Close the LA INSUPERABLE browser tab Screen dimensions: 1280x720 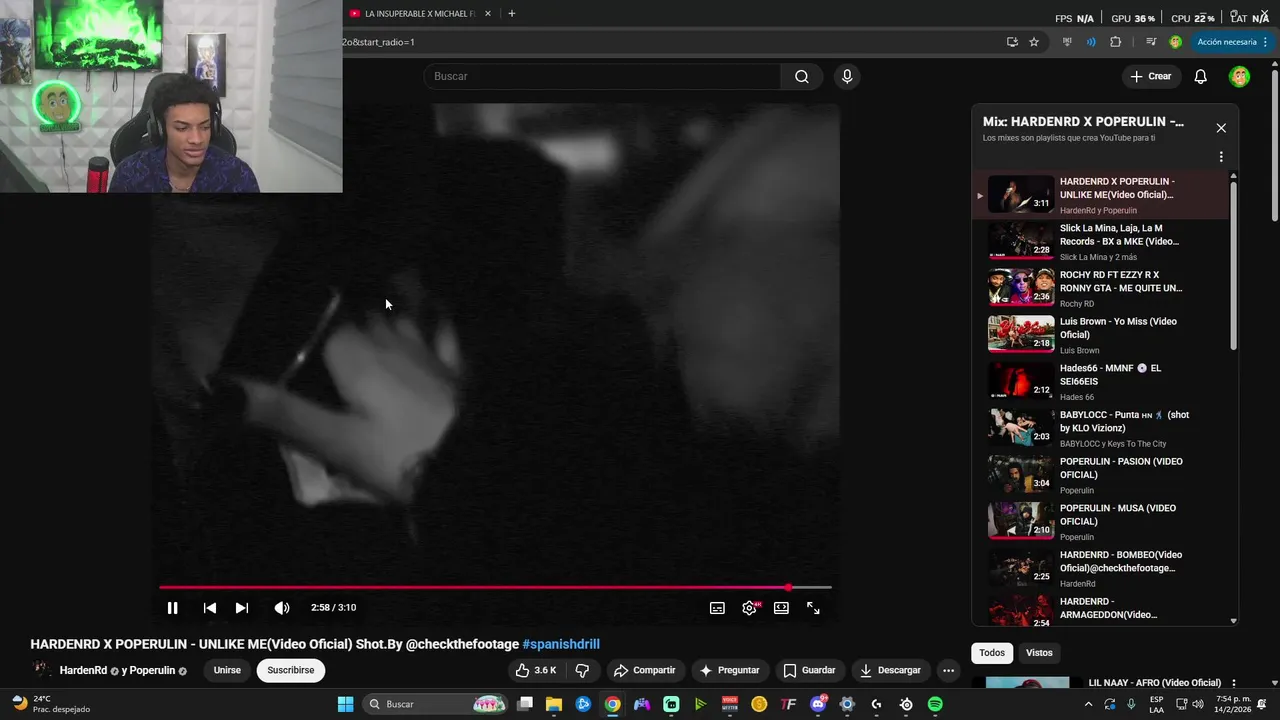point(488,14)
